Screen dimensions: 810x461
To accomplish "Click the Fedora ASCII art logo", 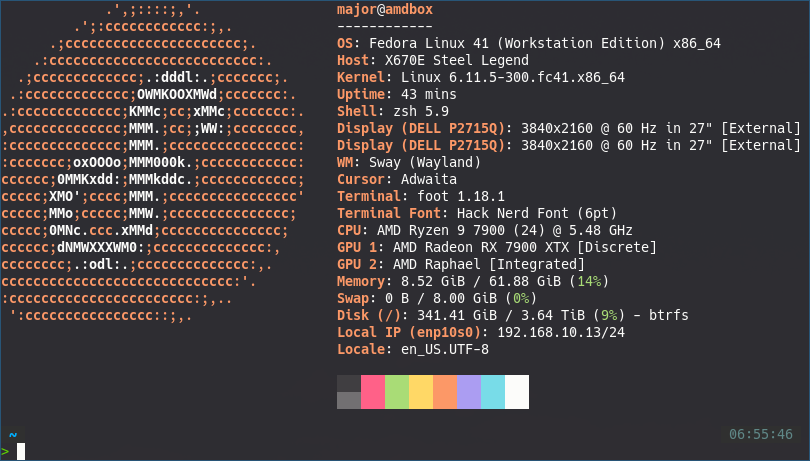I will pyautogui.click(x=155, y=162).
